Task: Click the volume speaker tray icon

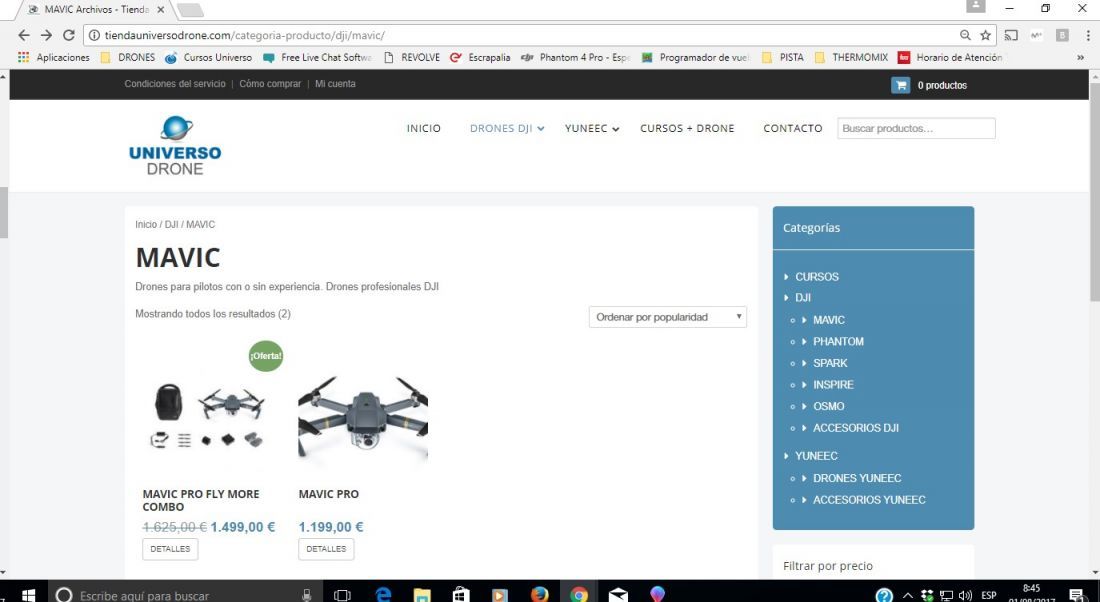Action: 966,595
